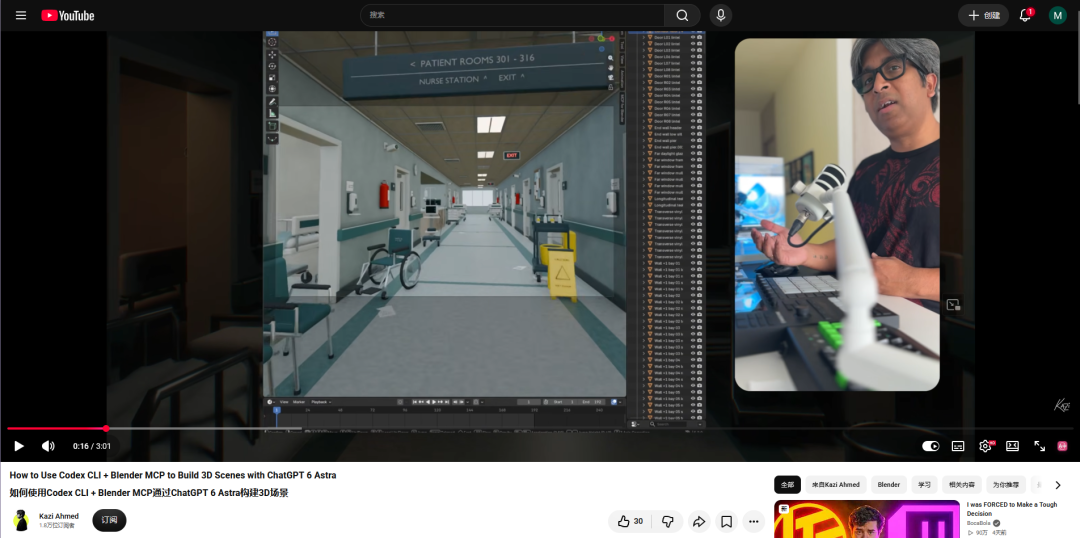Play the paused video

click(19, 446)
